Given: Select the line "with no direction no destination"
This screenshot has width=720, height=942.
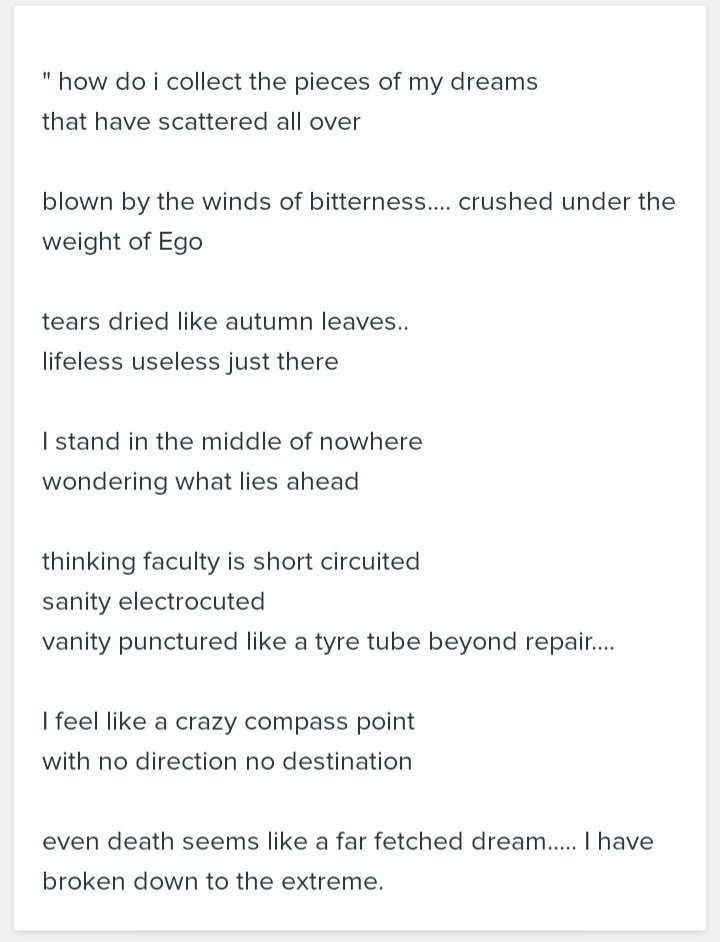Looking at the screenshot, I should click(227, 762).
